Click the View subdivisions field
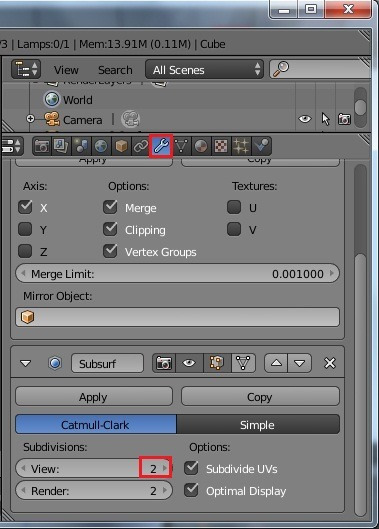 94,468
